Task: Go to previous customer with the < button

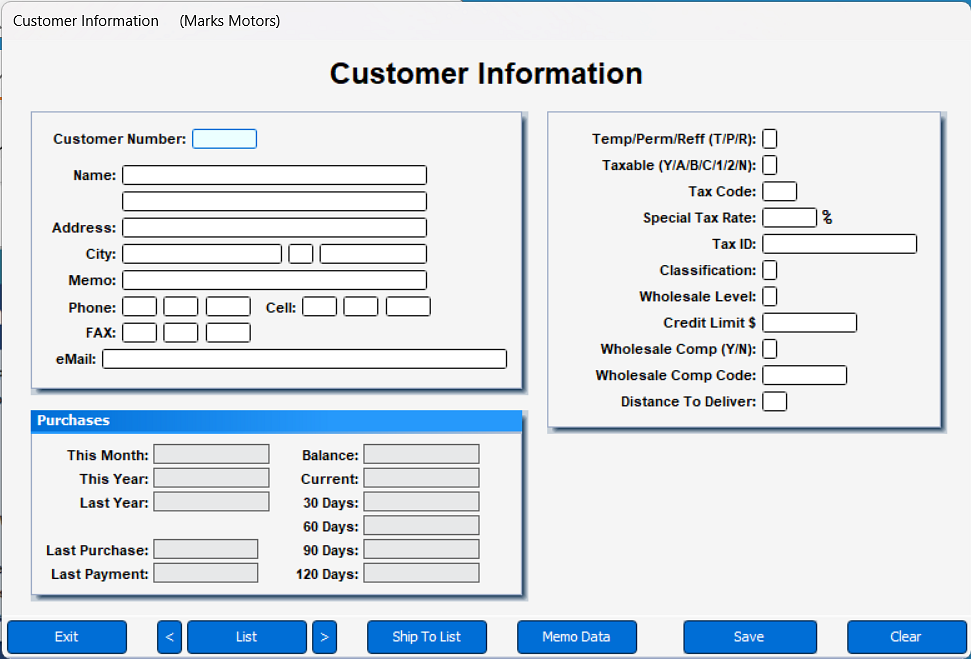Action: click(x=168, y=637)
